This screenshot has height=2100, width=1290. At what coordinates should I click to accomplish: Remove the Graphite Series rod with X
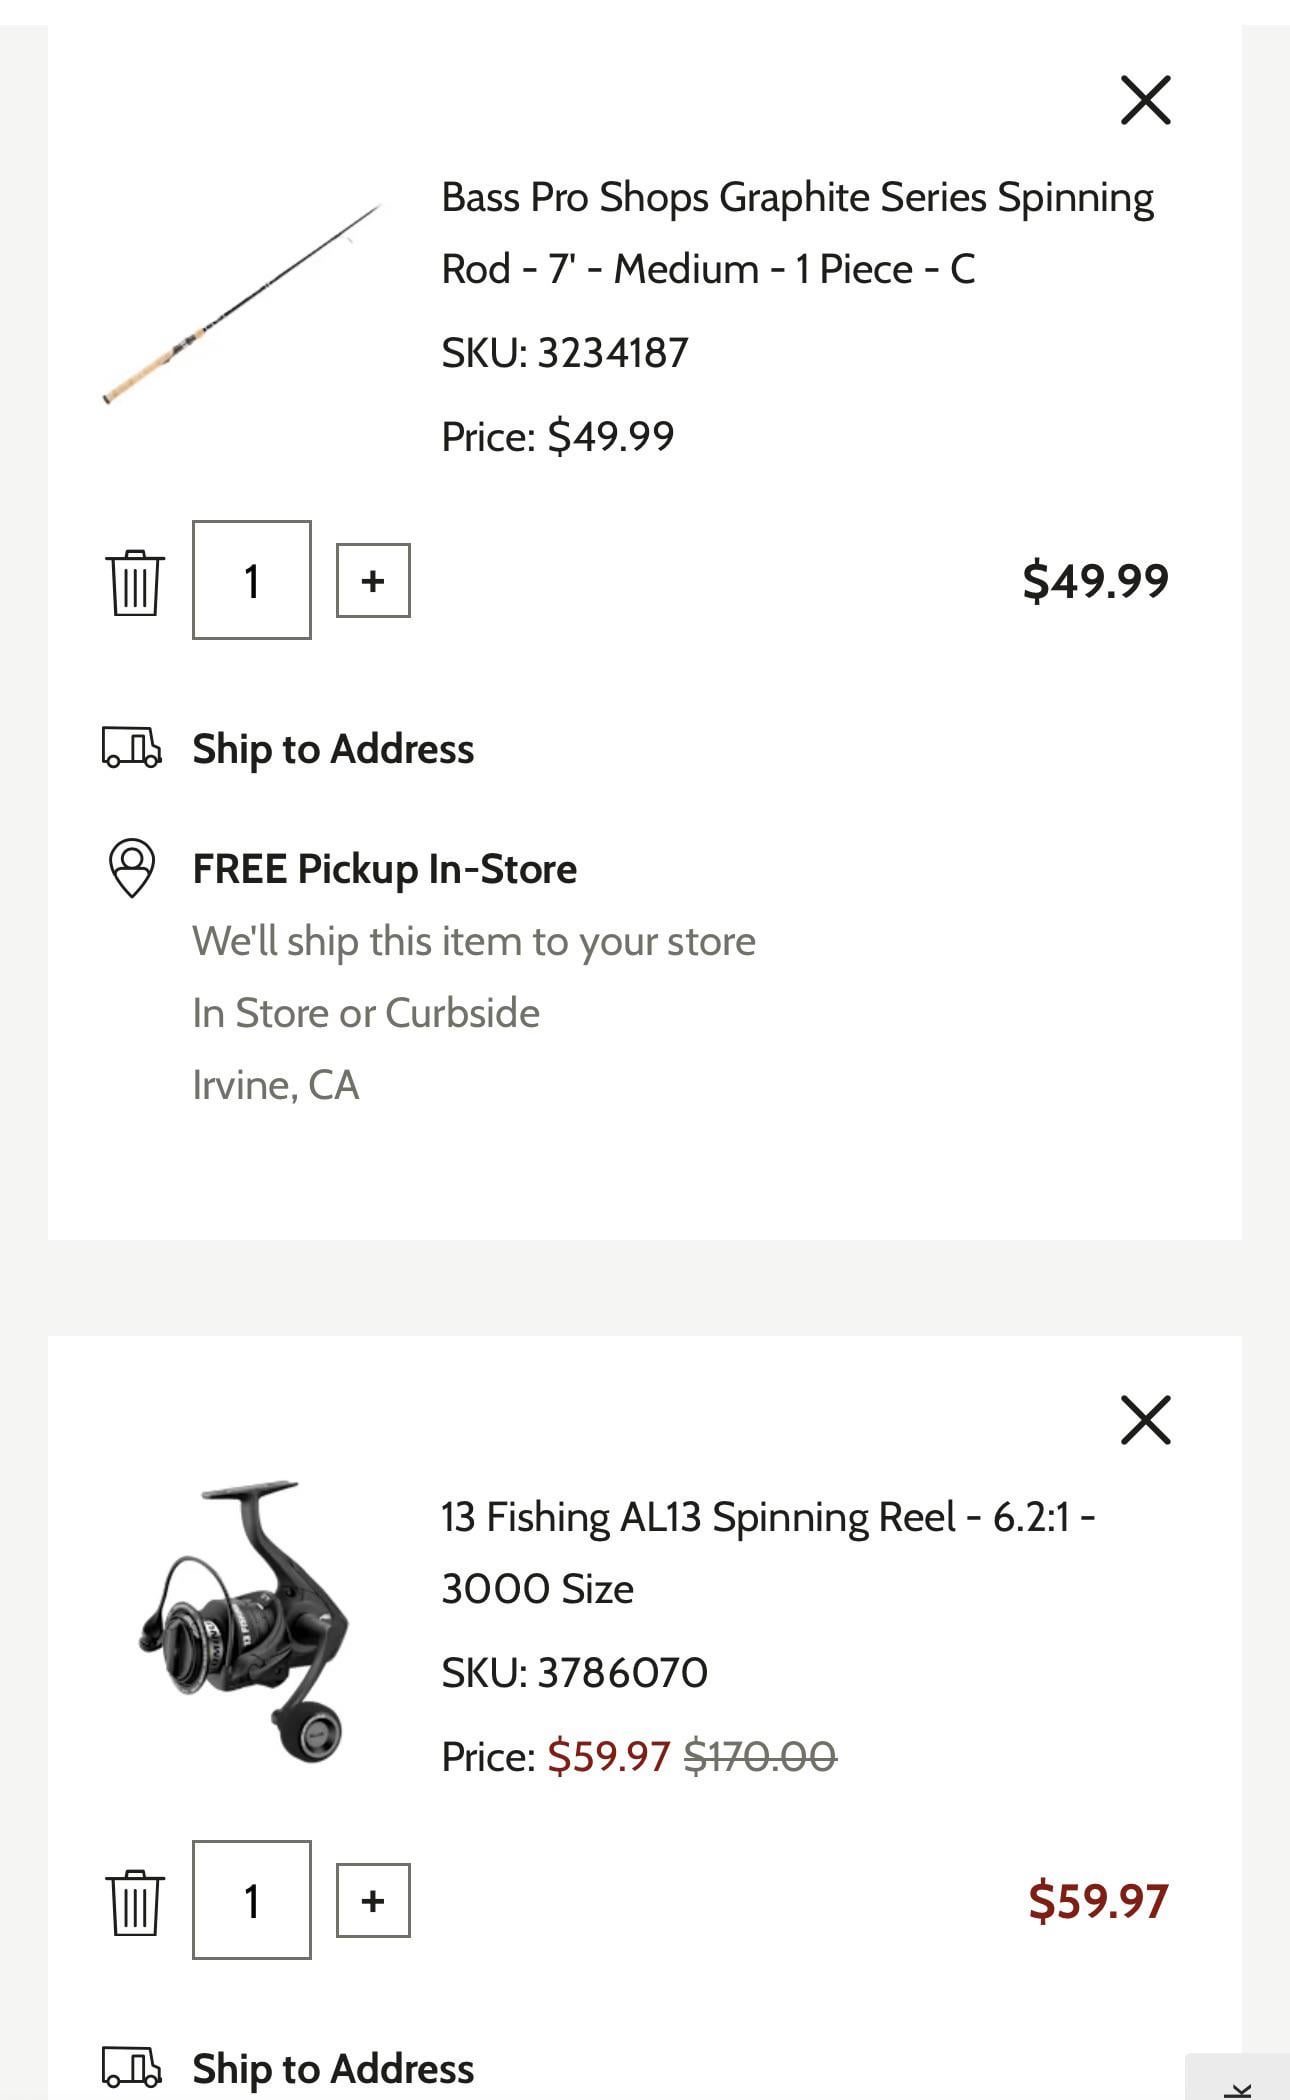(x=1145, y=99)
